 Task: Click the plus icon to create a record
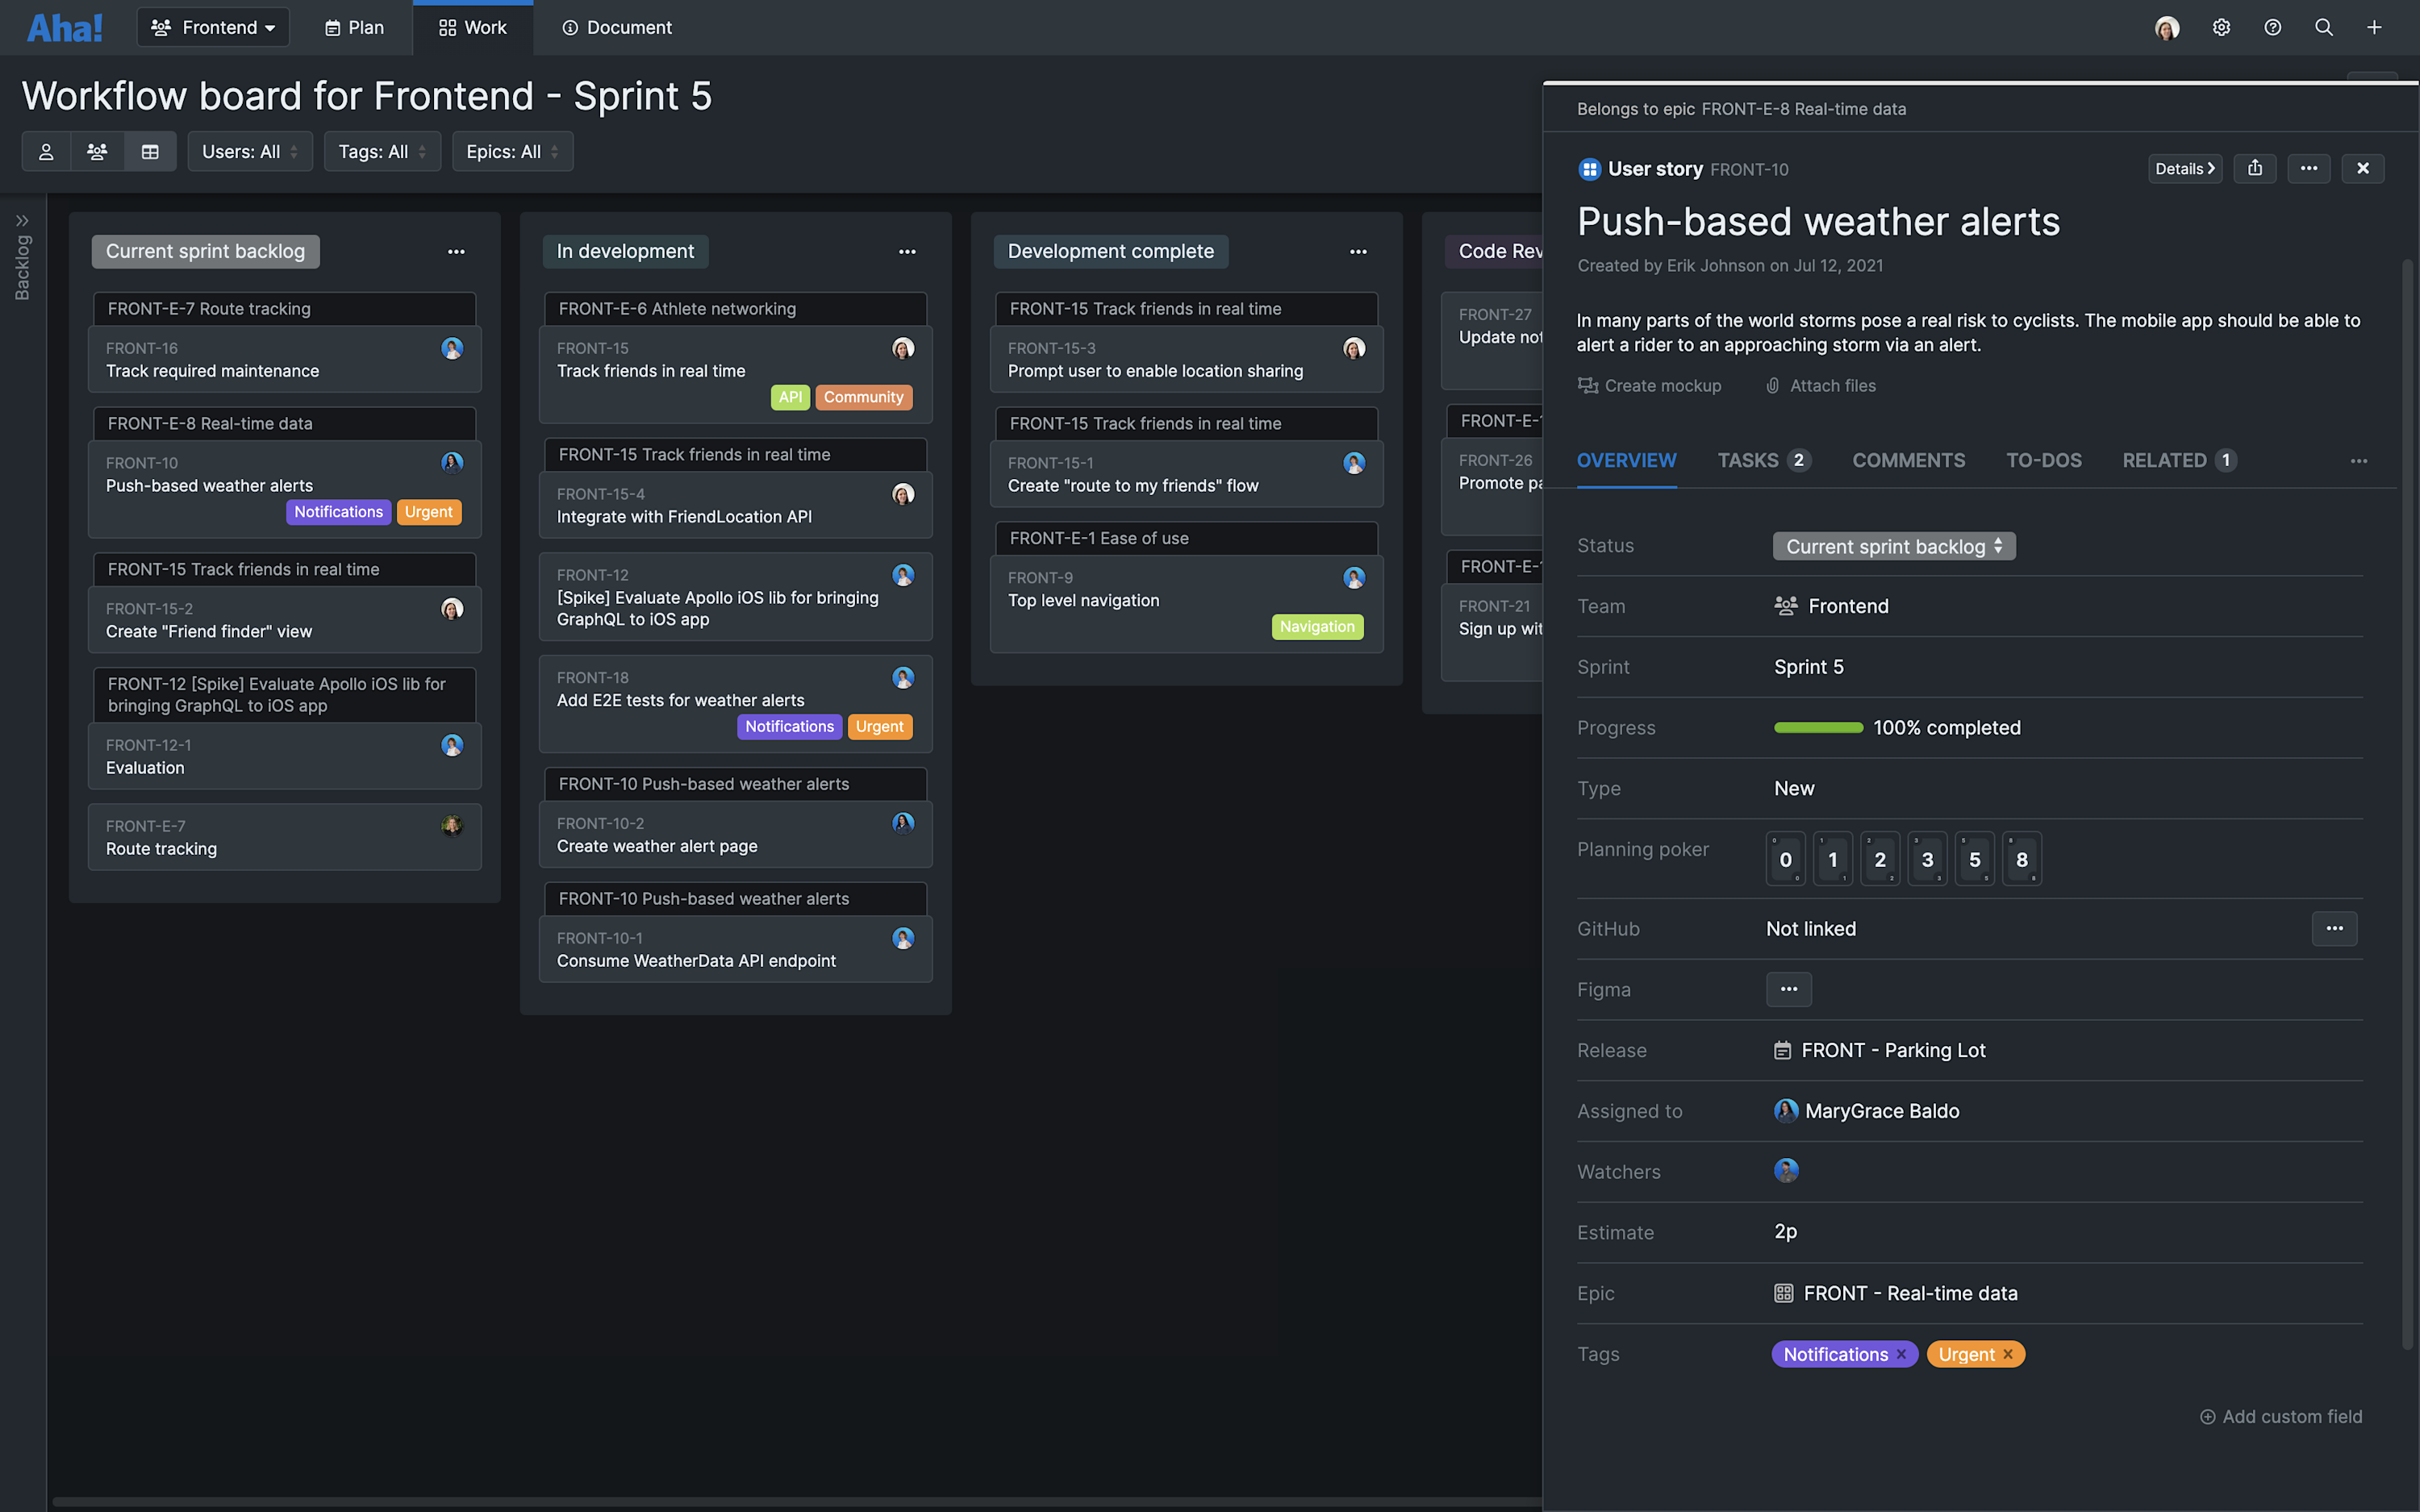click(x=2375, y=27)
